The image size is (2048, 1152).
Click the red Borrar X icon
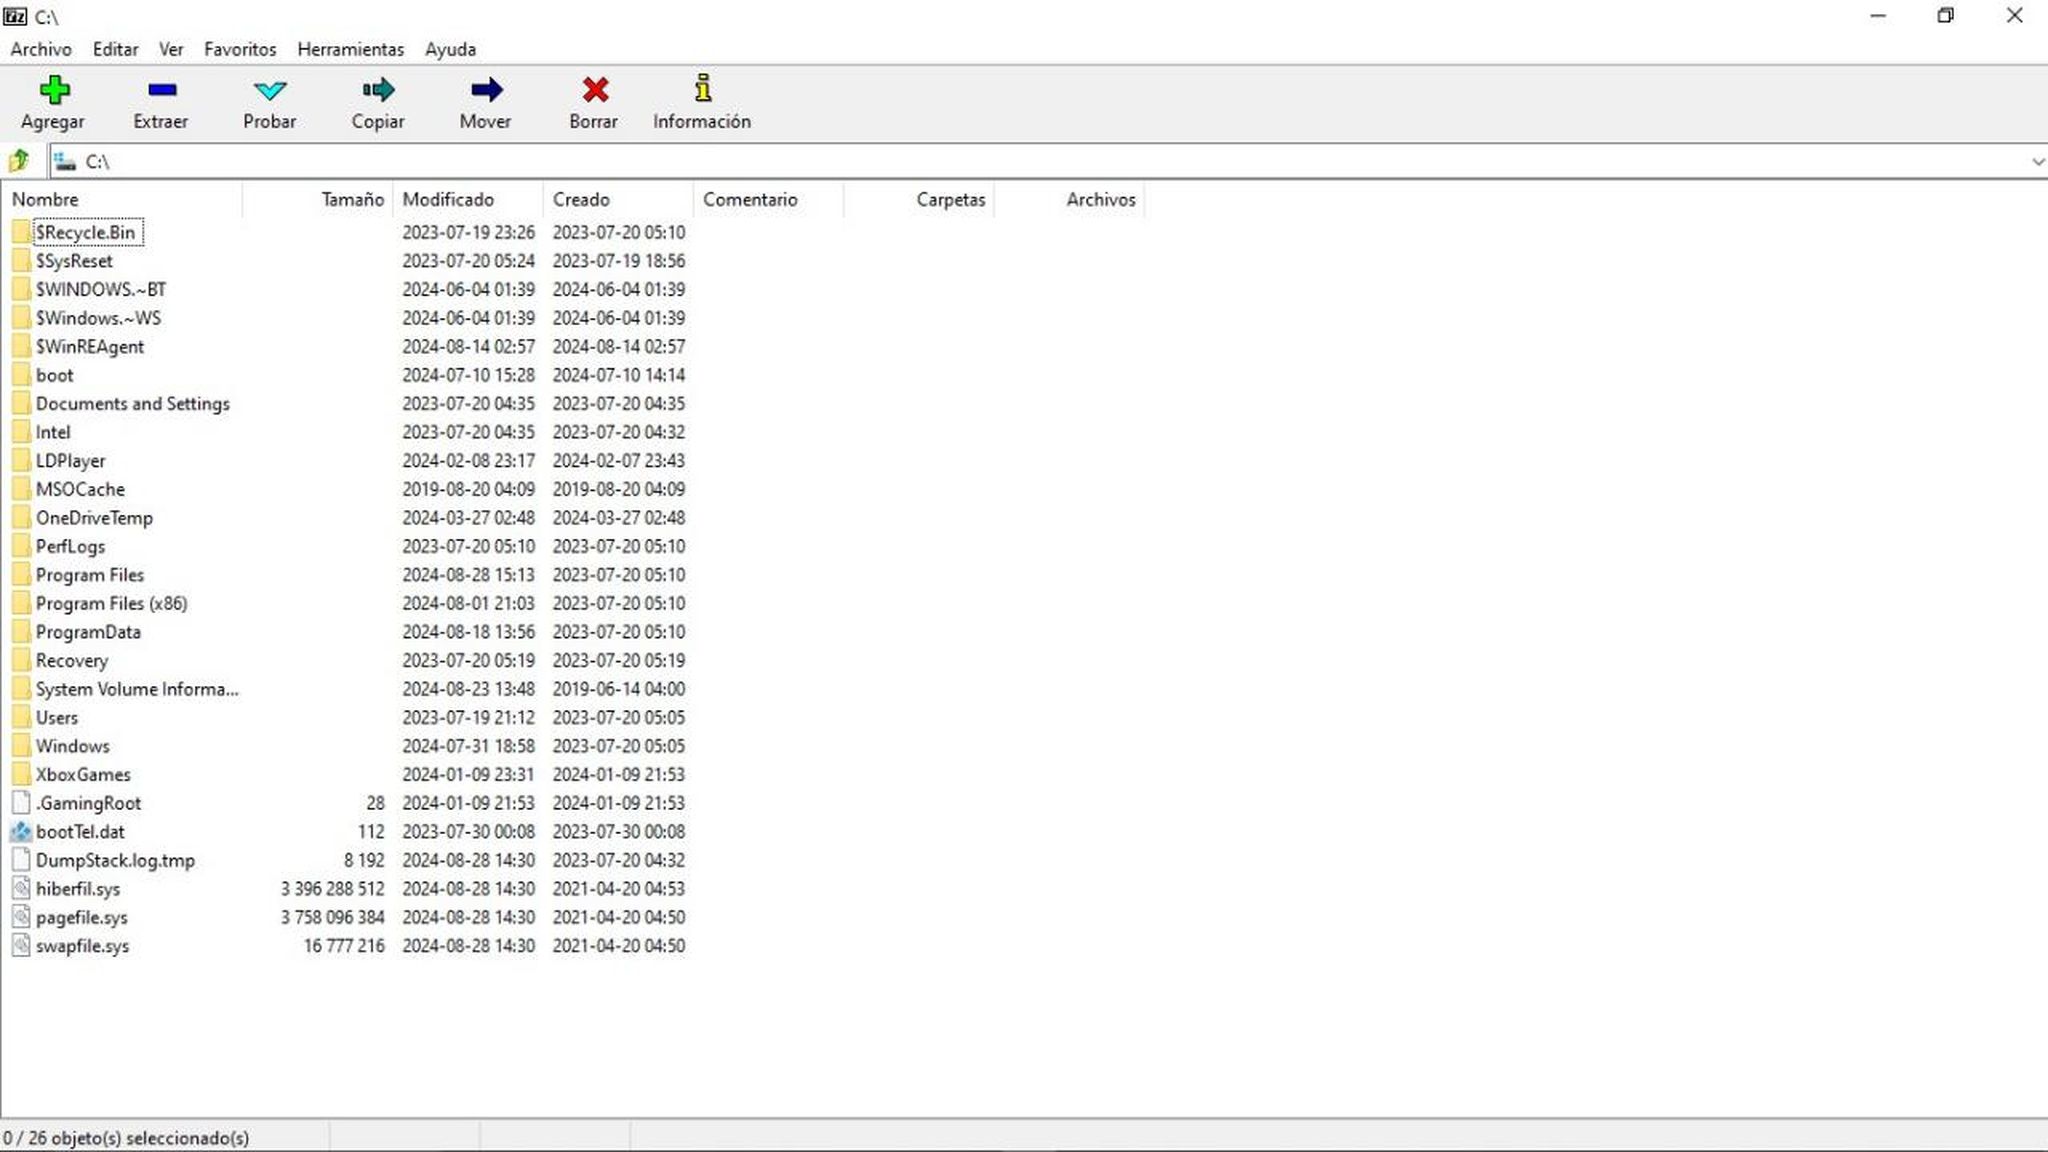click(594, 91)
